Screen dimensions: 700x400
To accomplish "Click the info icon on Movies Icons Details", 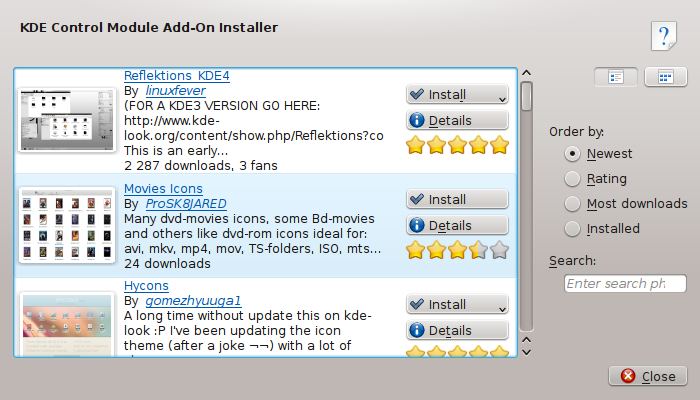I will pos(419,225).
